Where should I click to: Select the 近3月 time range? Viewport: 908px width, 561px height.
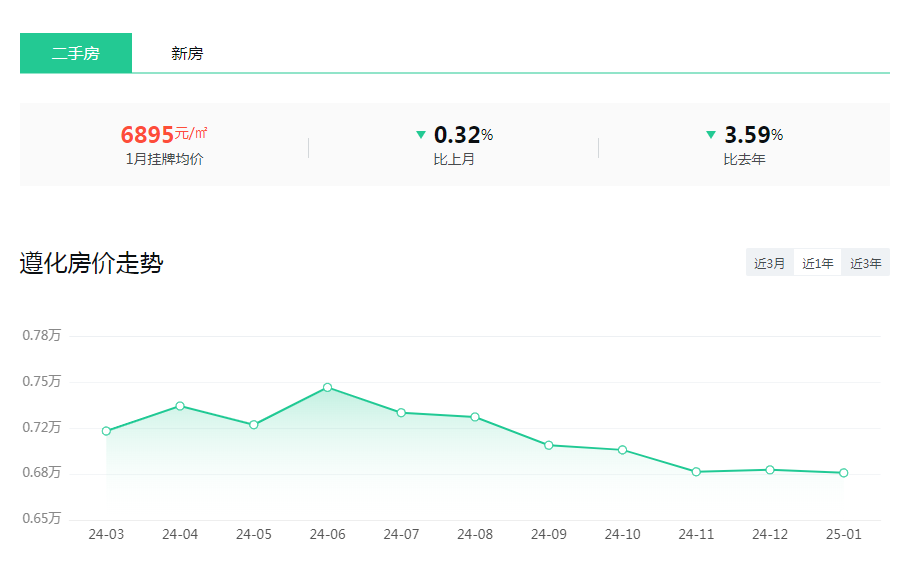[769, 264]
